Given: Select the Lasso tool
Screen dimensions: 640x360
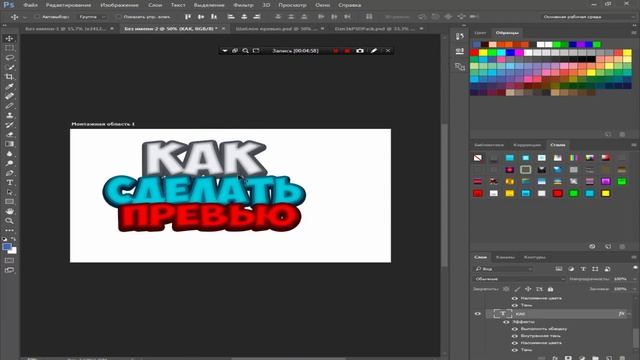Looking at the screenshot, I should [x=9, y=58].
